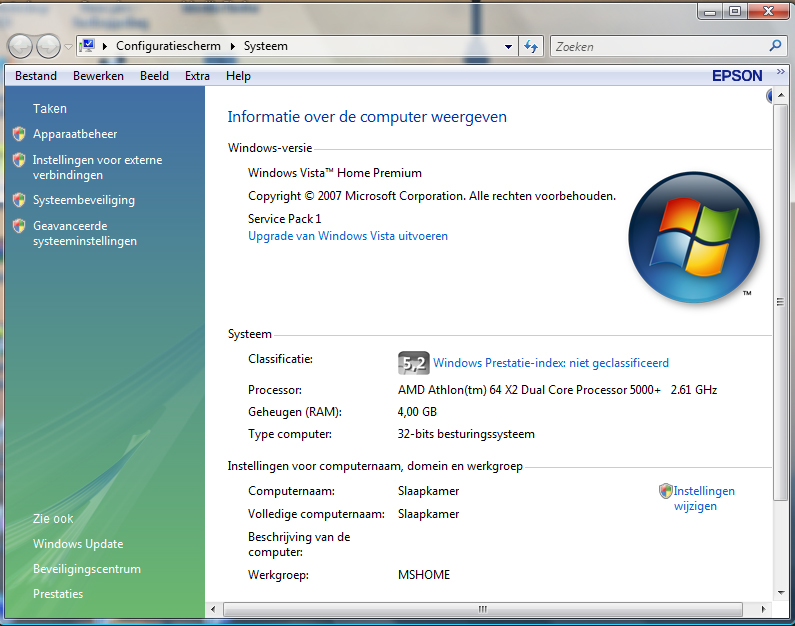This screenshot has height=626, width=795.
Task: Click the Forward navigation arrow button
Action: (48, 47)
